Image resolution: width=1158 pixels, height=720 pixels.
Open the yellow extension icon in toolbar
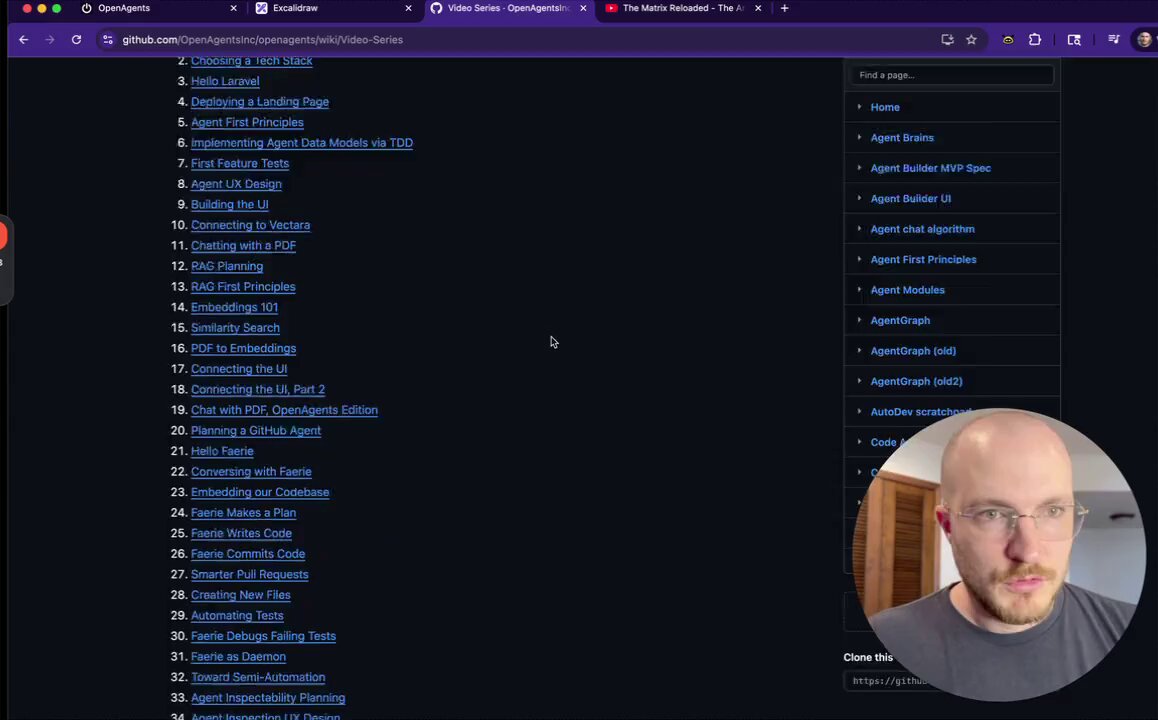(1008, 40)
